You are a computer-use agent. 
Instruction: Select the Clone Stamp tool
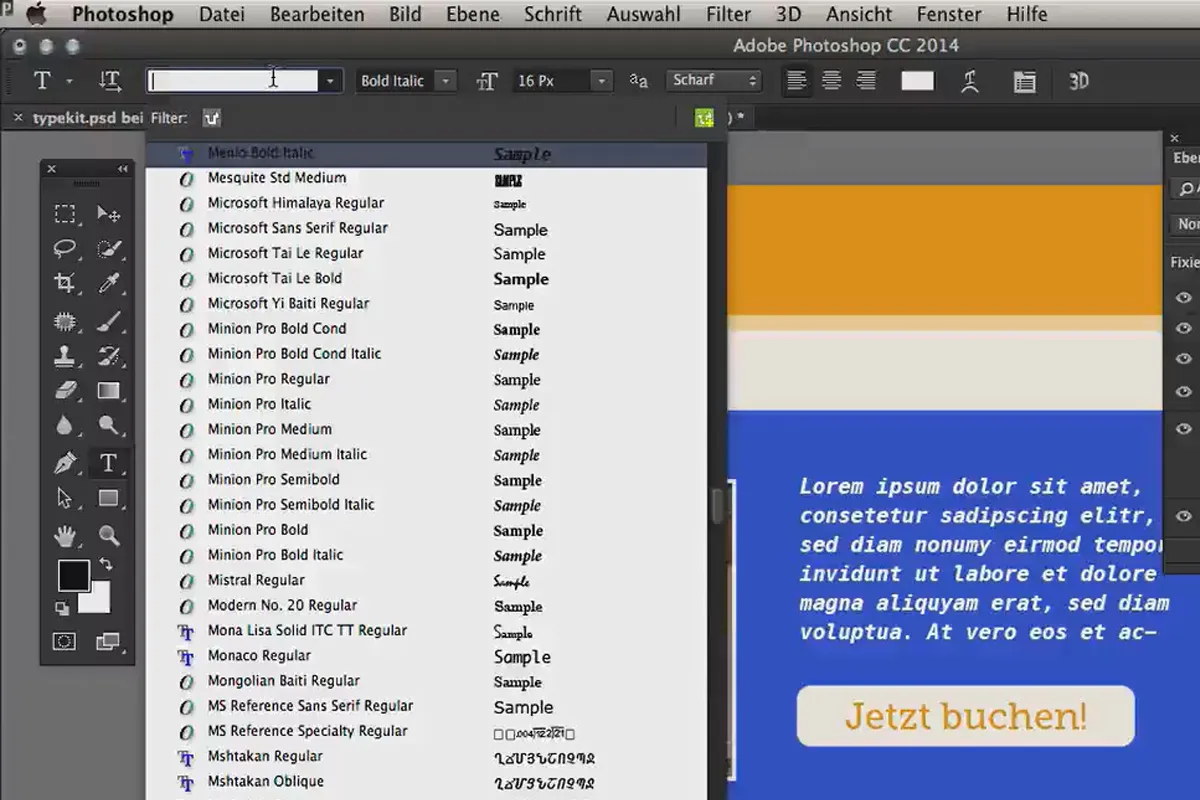click(65, 356)
